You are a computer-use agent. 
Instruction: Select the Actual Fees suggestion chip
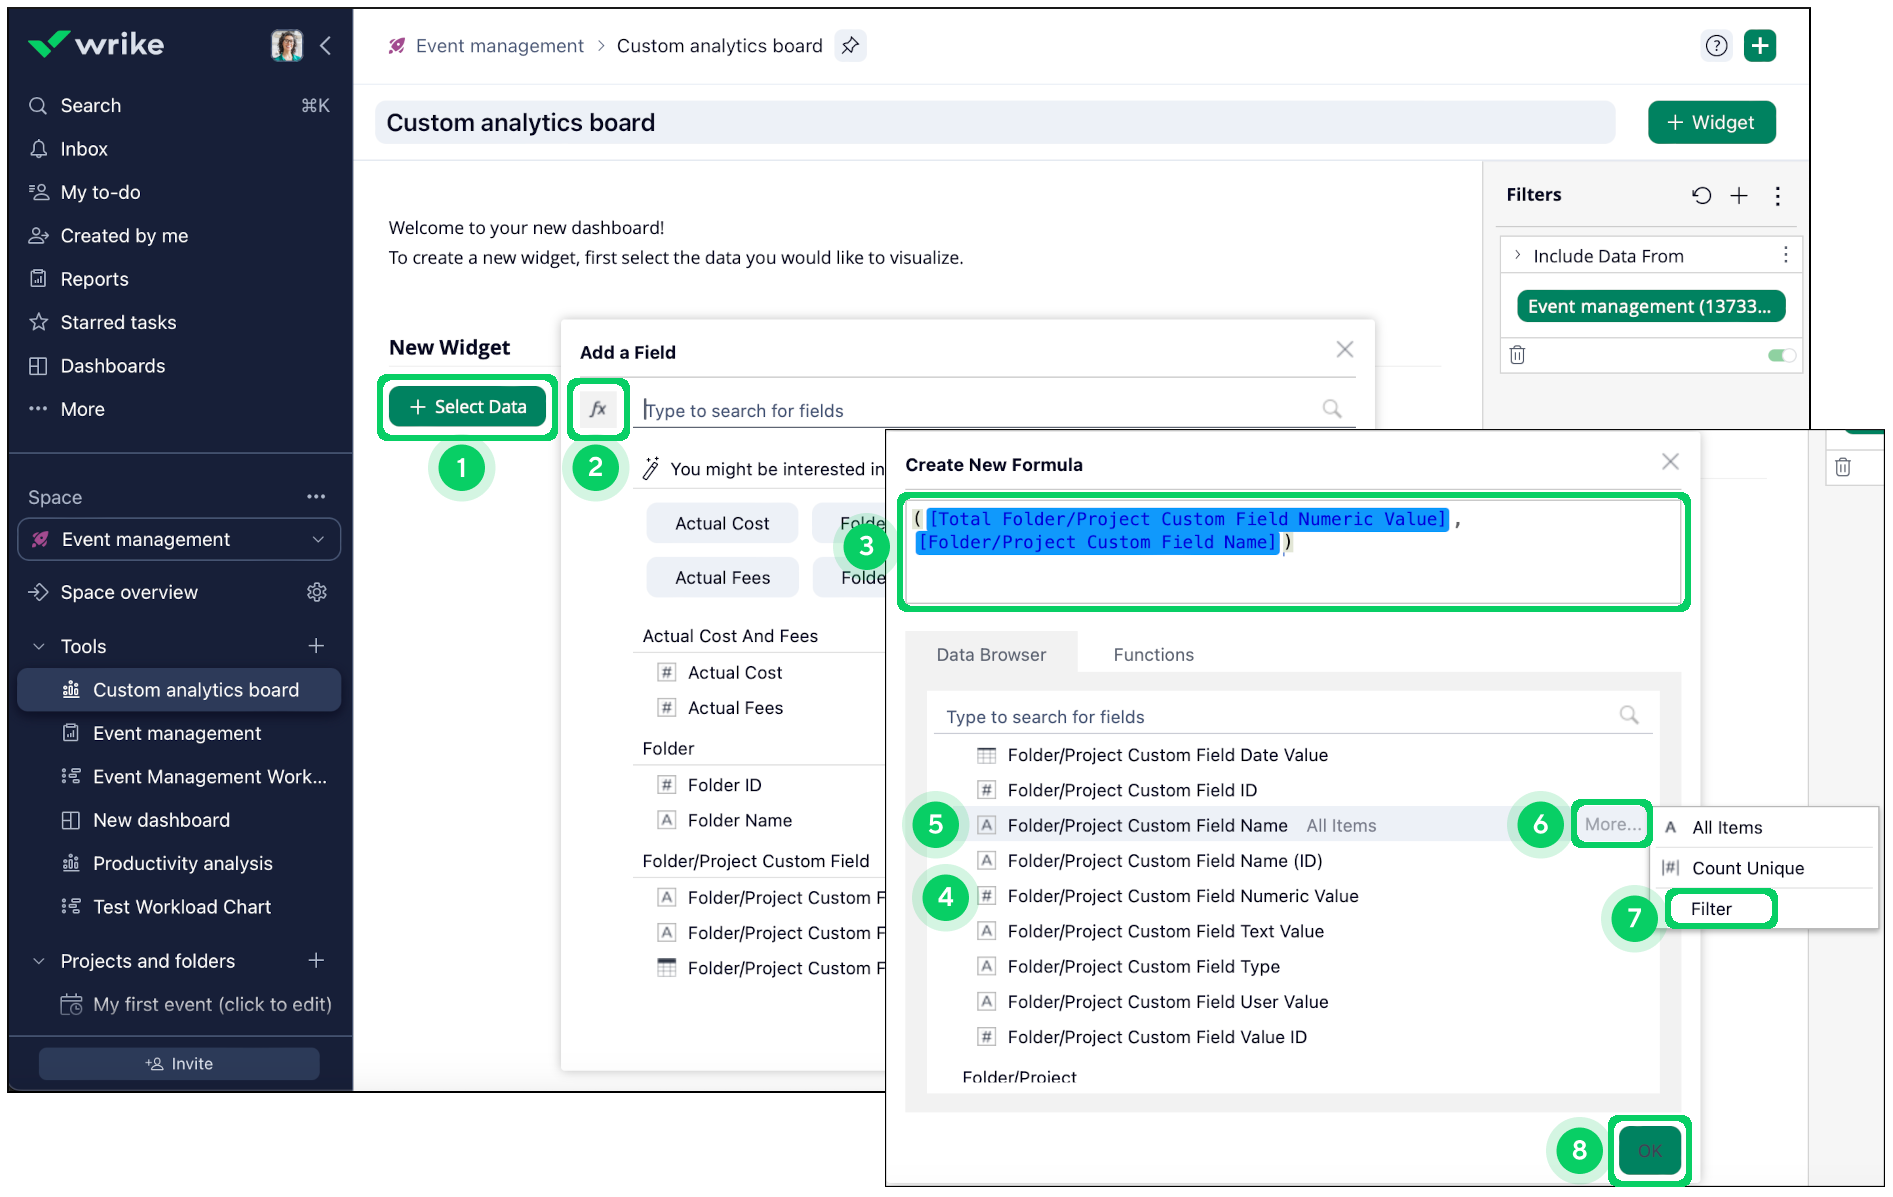[722, 577]
